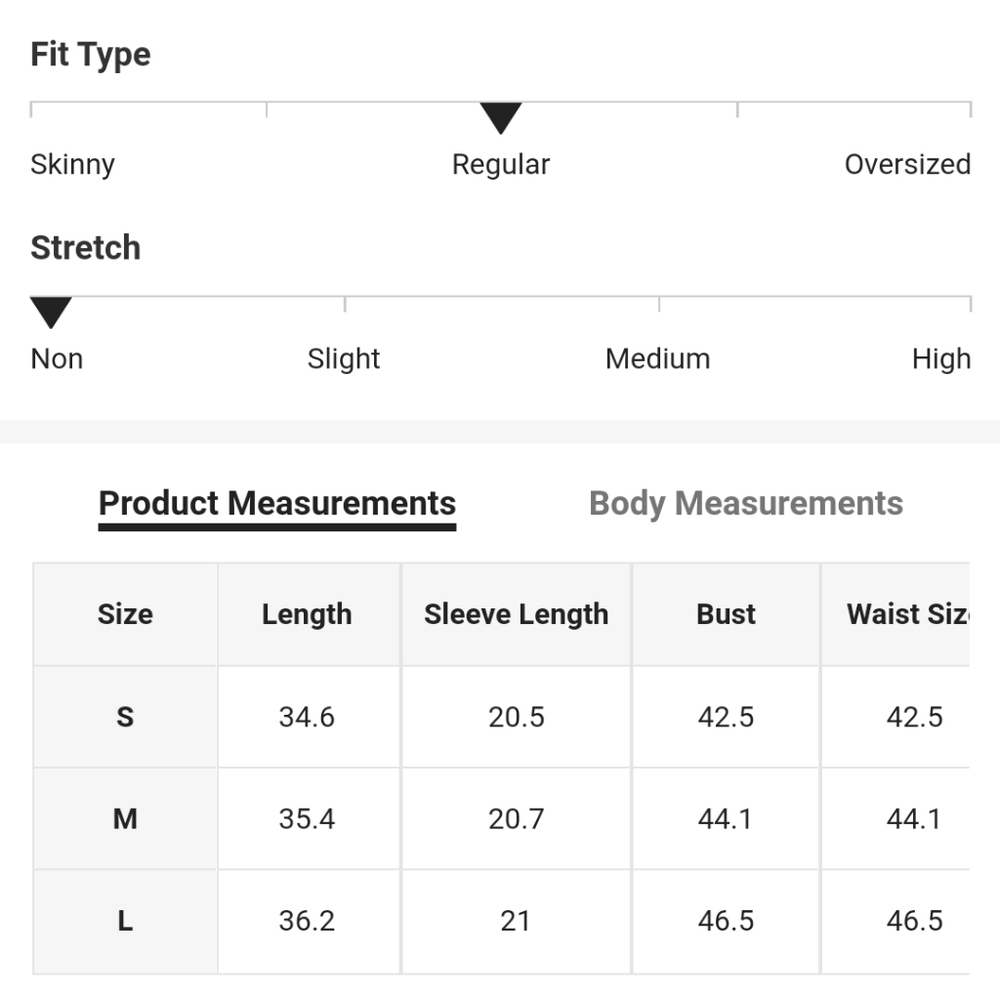Click the Fit Type triangle marker
Viewport: 1000px width, 998px height.
(x=500, y=118)
